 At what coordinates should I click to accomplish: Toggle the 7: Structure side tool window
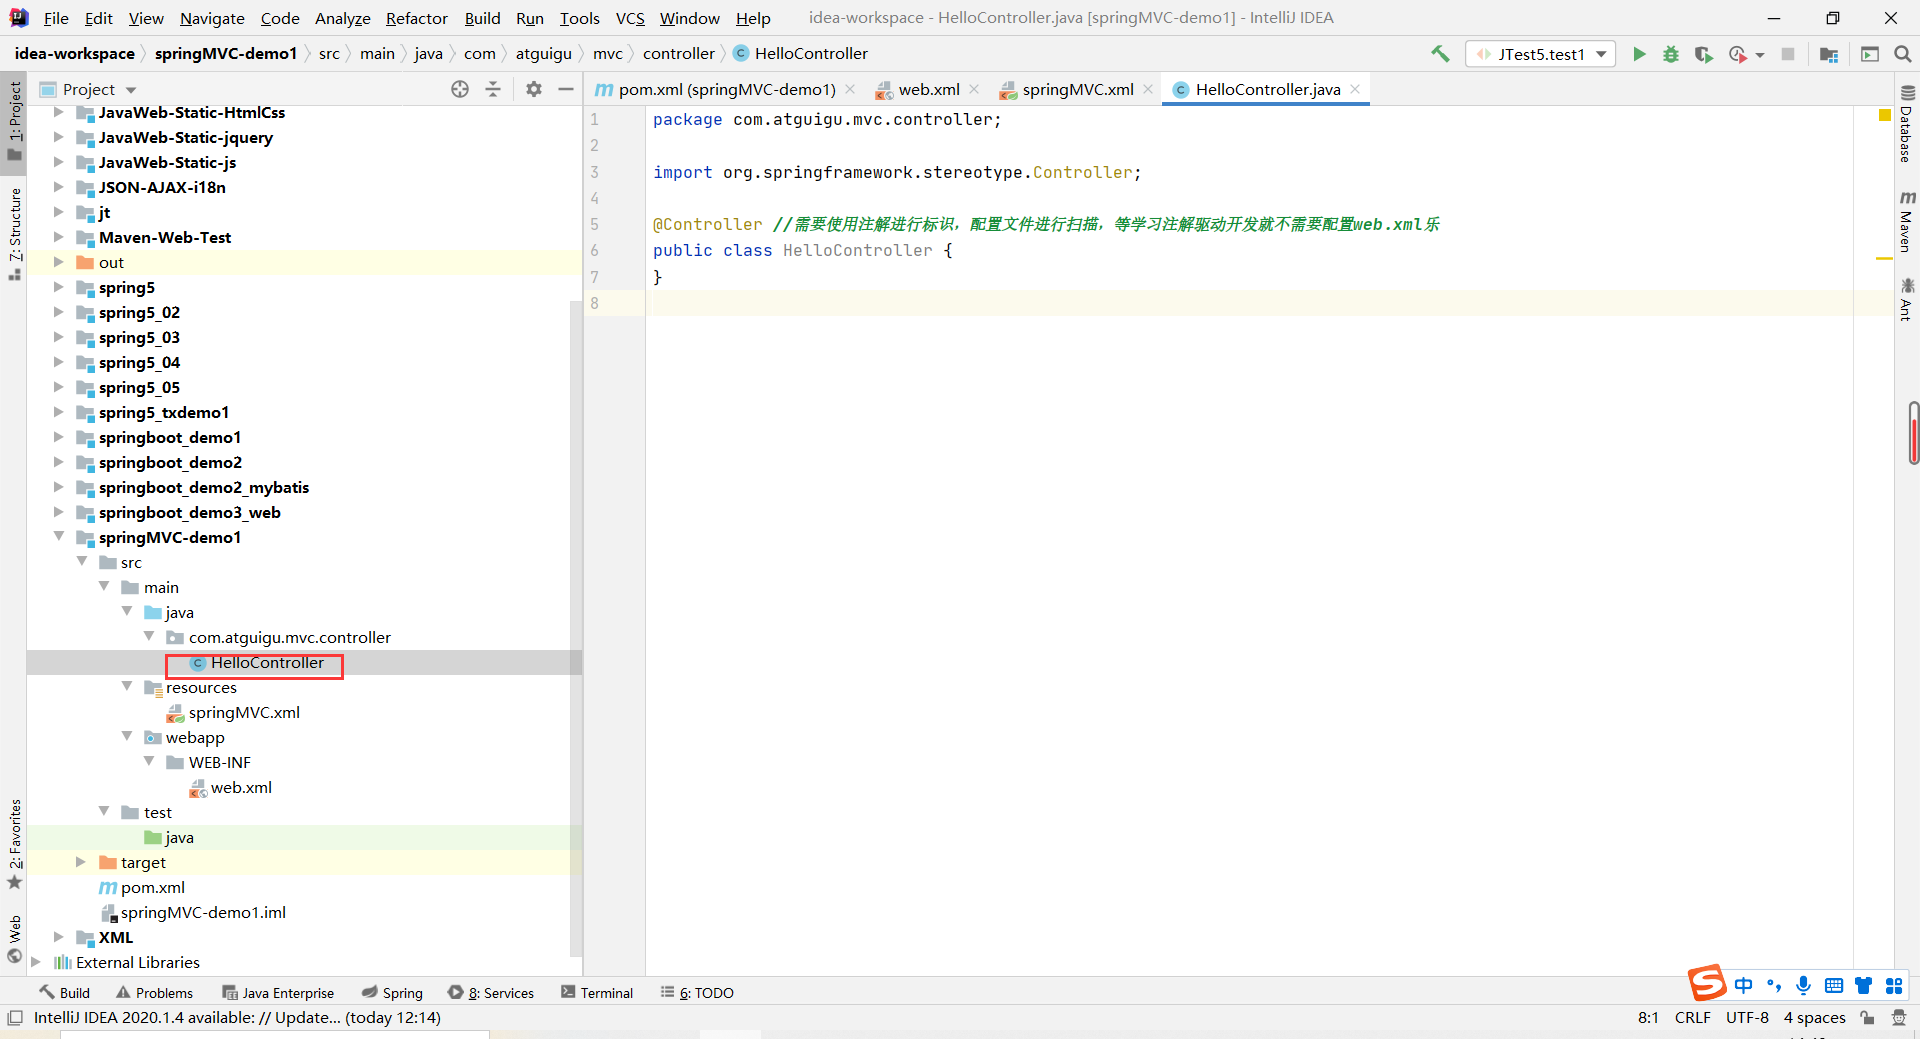15,235
